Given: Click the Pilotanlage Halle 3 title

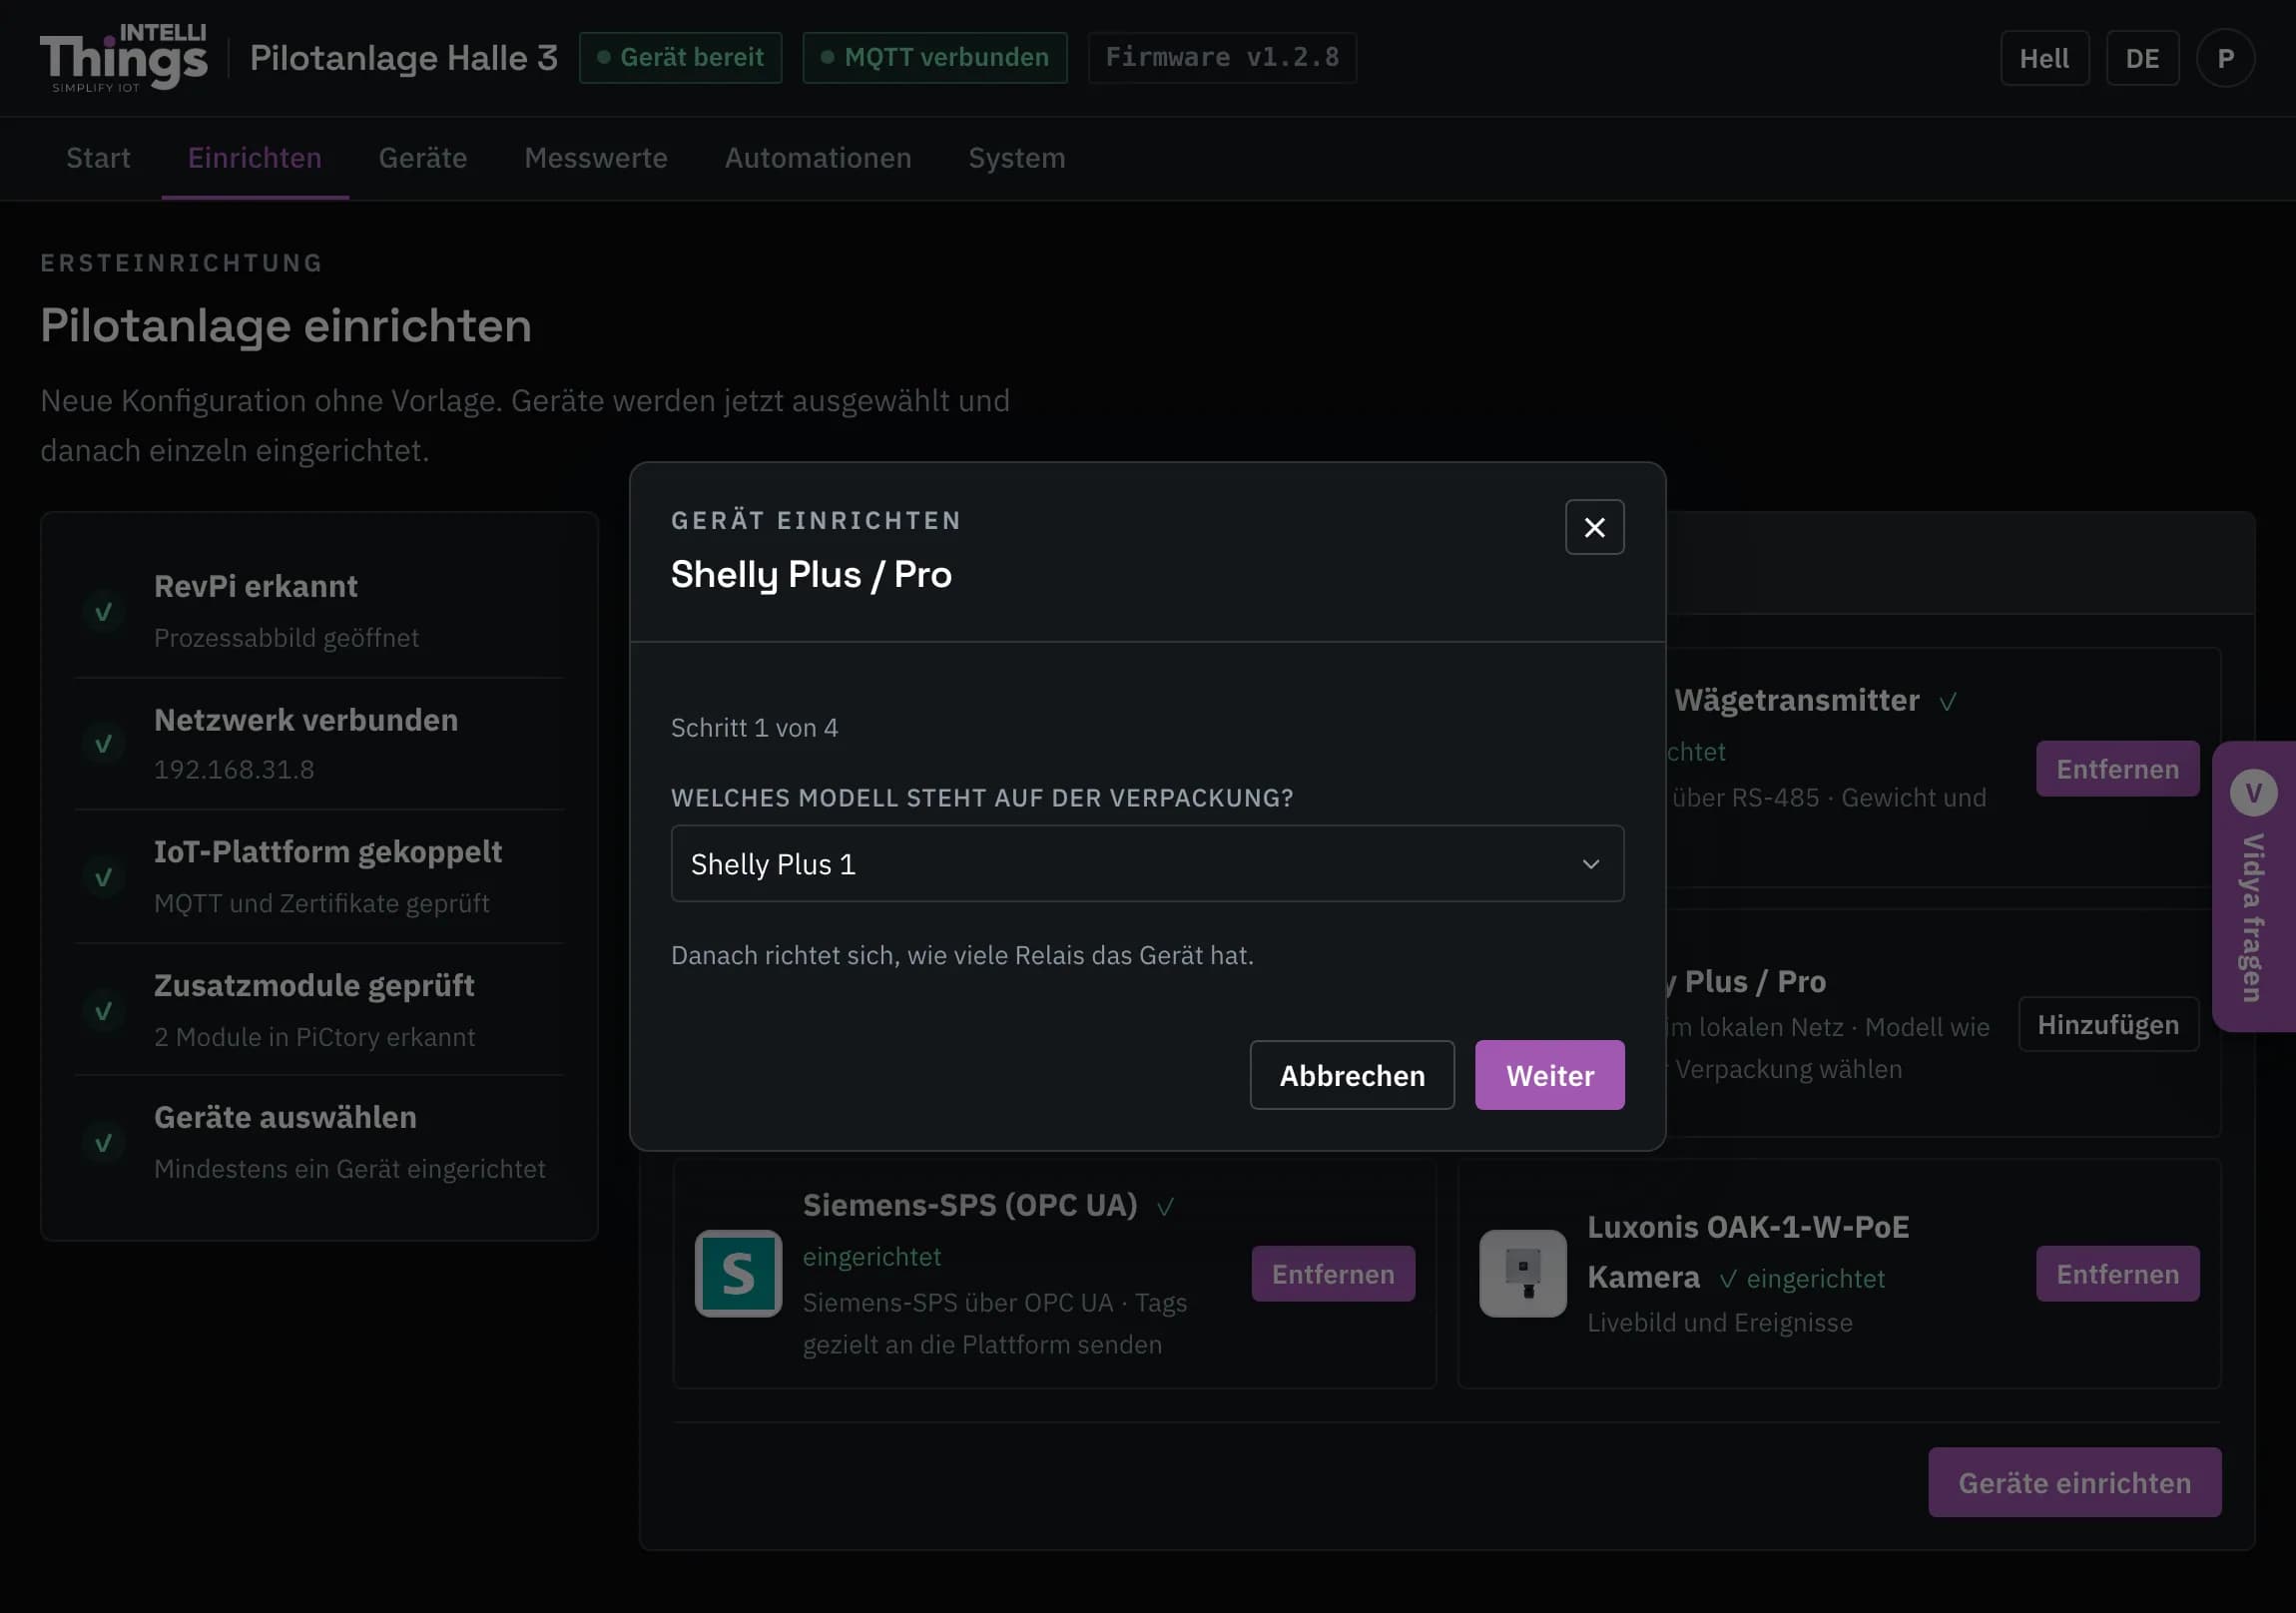Looking at the screenshot, I should [x=403, y=57].
